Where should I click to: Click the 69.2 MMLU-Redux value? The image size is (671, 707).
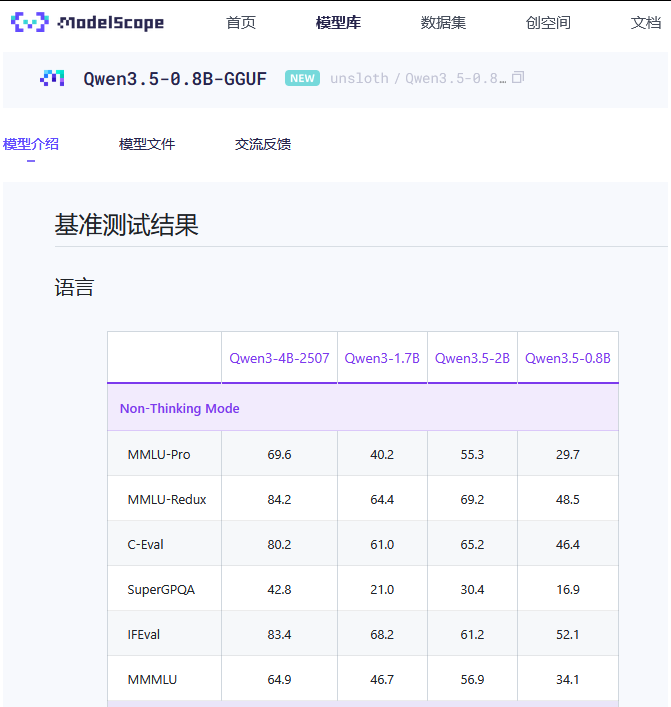[472, 500]
